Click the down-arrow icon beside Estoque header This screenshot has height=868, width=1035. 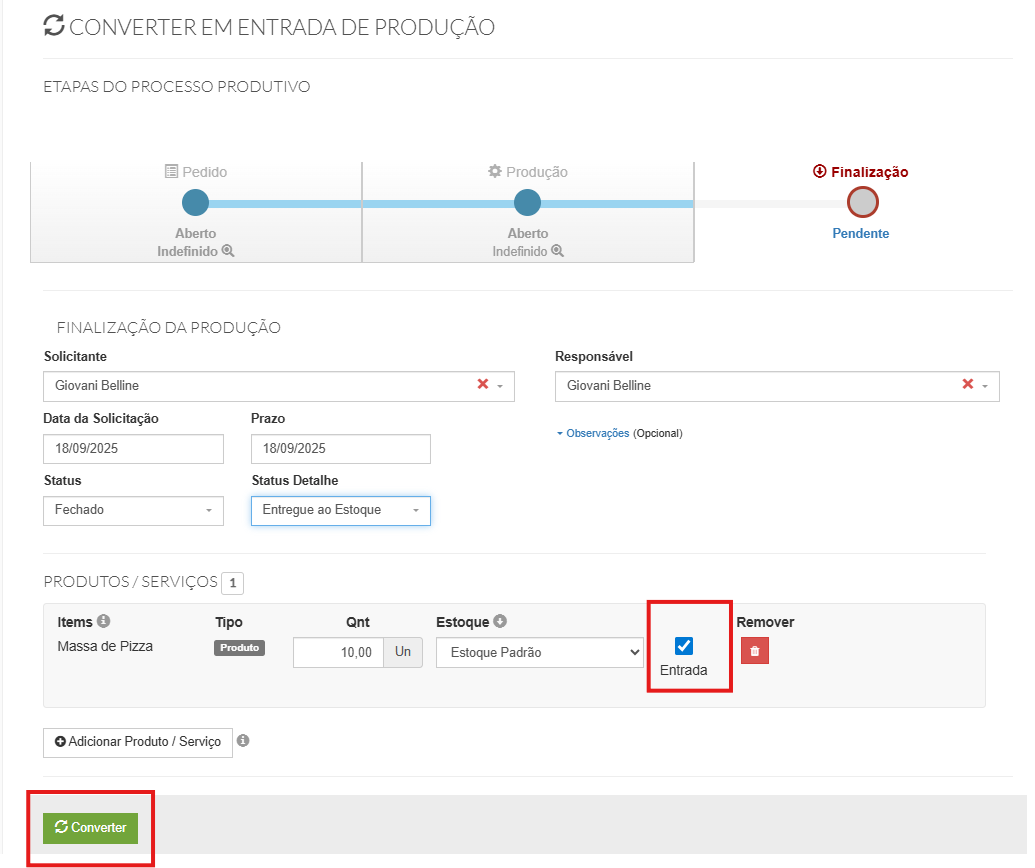click(x=500, y=622)
